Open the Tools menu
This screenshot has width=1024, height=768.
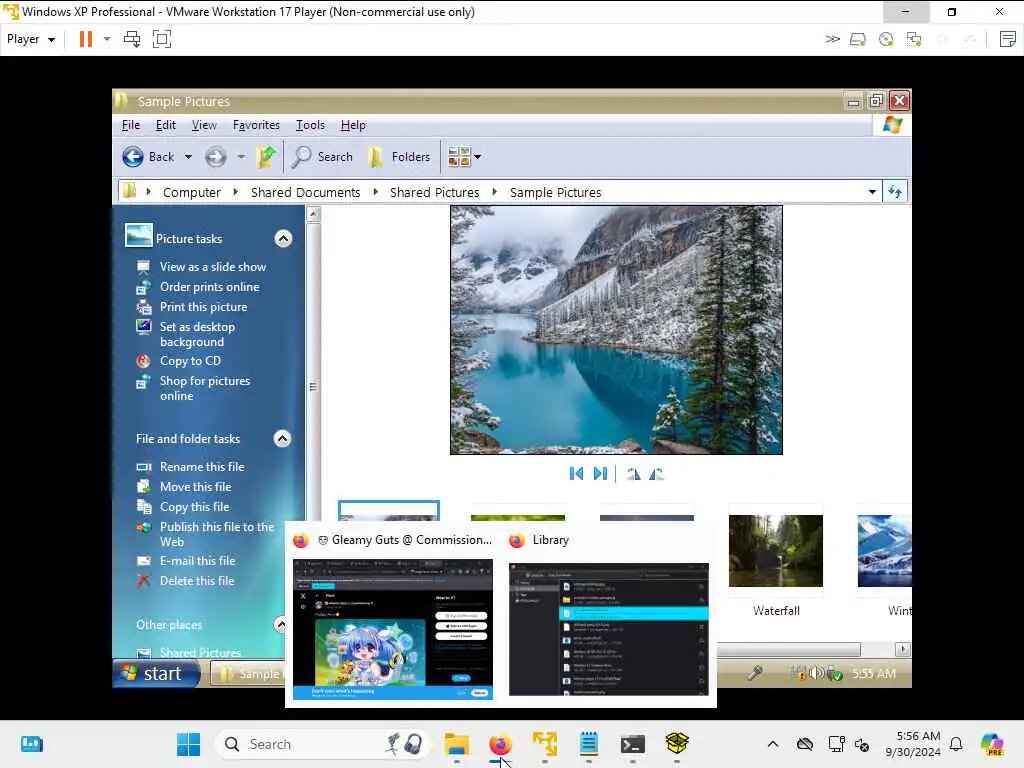(x=310, y=125)
